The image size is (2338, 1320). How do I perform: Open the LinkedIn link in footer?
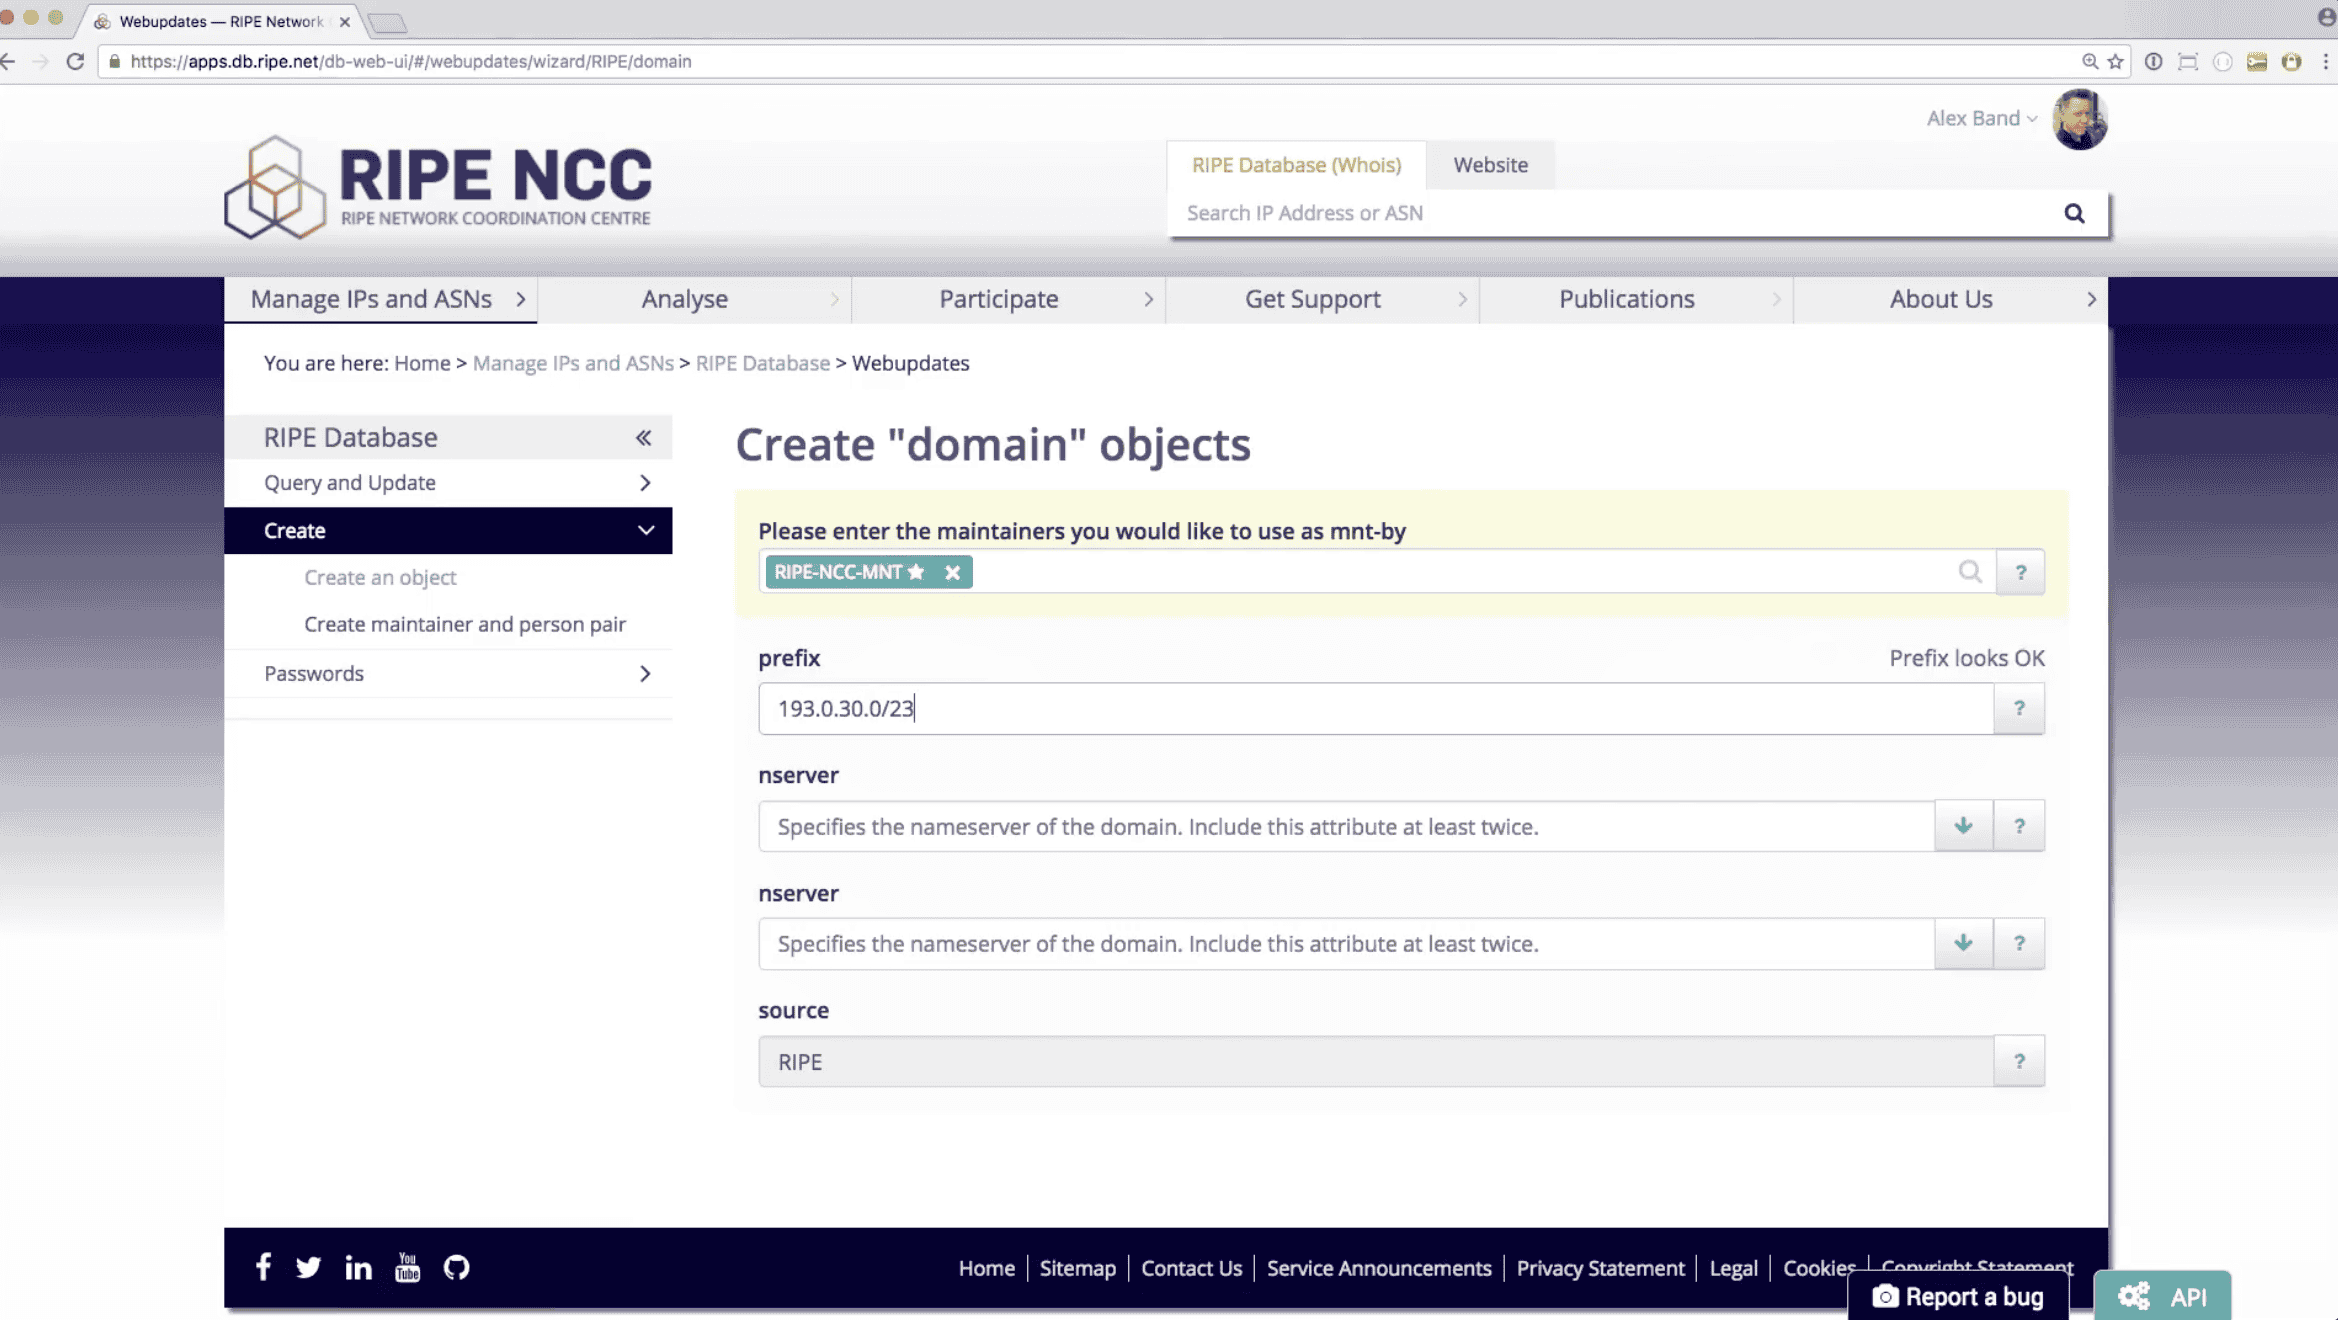tap(358, 1267)
